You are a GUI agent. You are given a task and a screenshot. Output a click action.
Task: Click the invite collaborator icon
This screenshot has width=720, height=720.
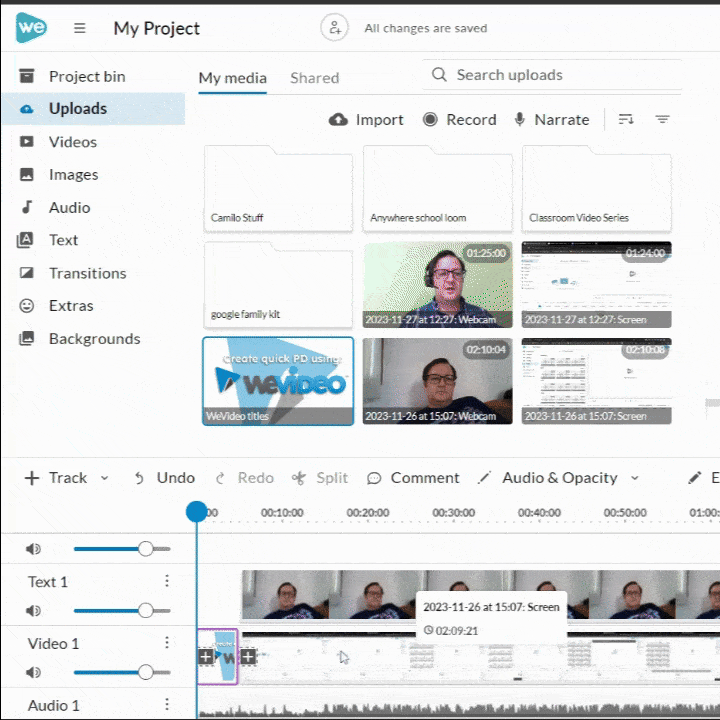334,28
